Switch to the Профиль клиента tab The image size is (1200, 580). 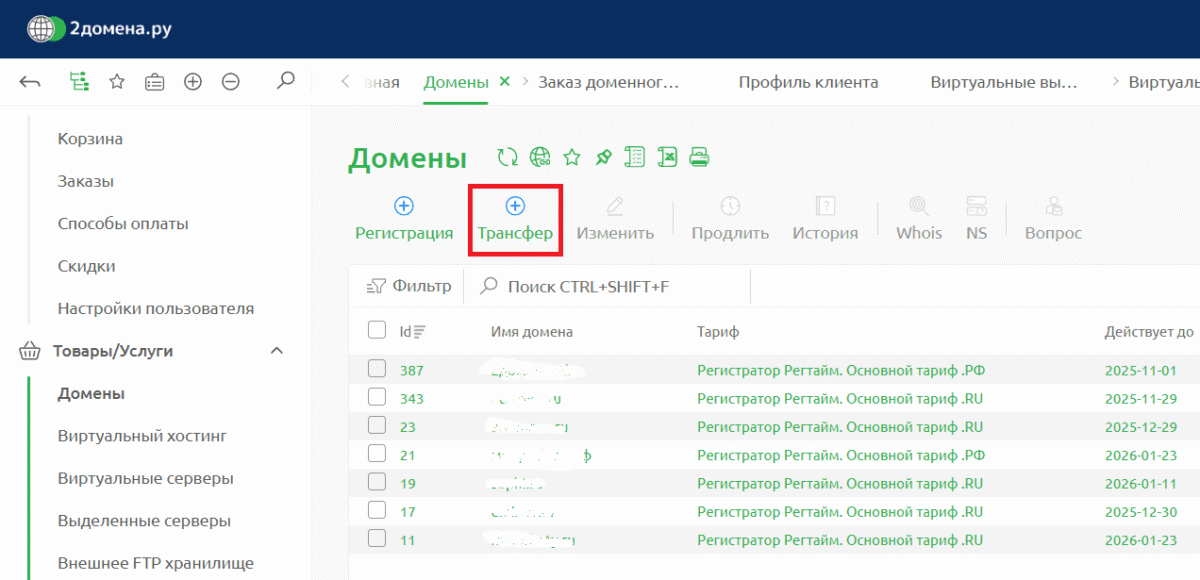coord(808,82)
